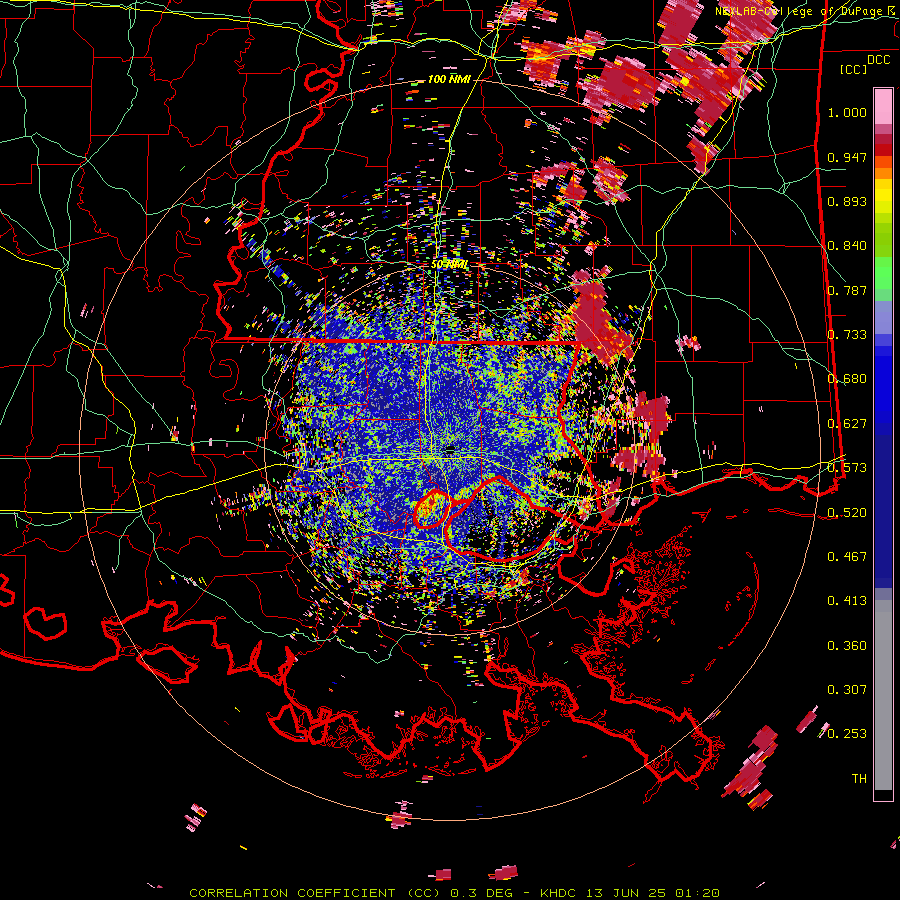Click the 0.573 legend value
This screenshot has width=900, height=900.
click(x=847, y=468)
